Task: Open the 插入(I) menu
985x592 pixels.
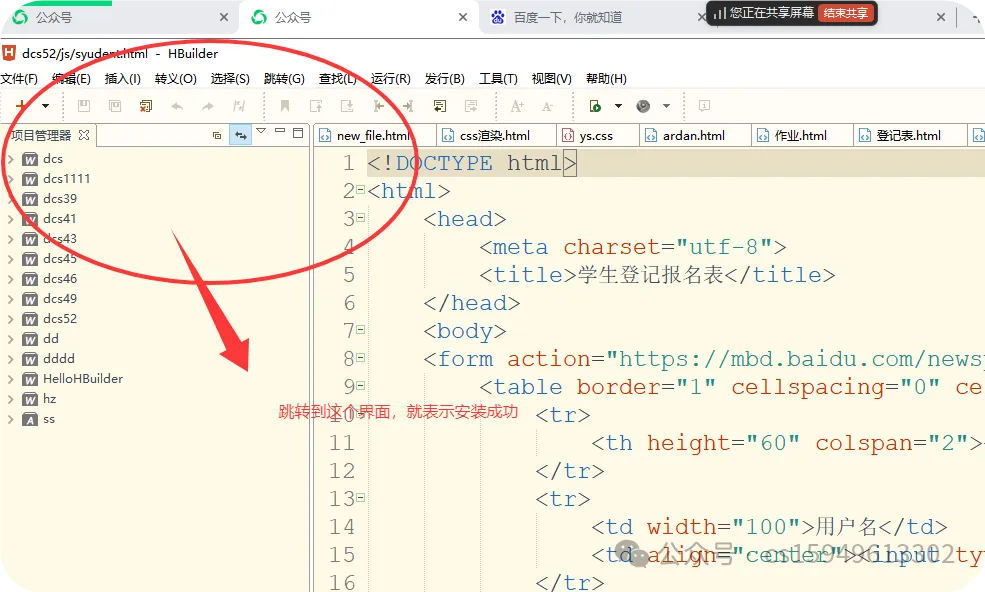Action: point(122,79)
